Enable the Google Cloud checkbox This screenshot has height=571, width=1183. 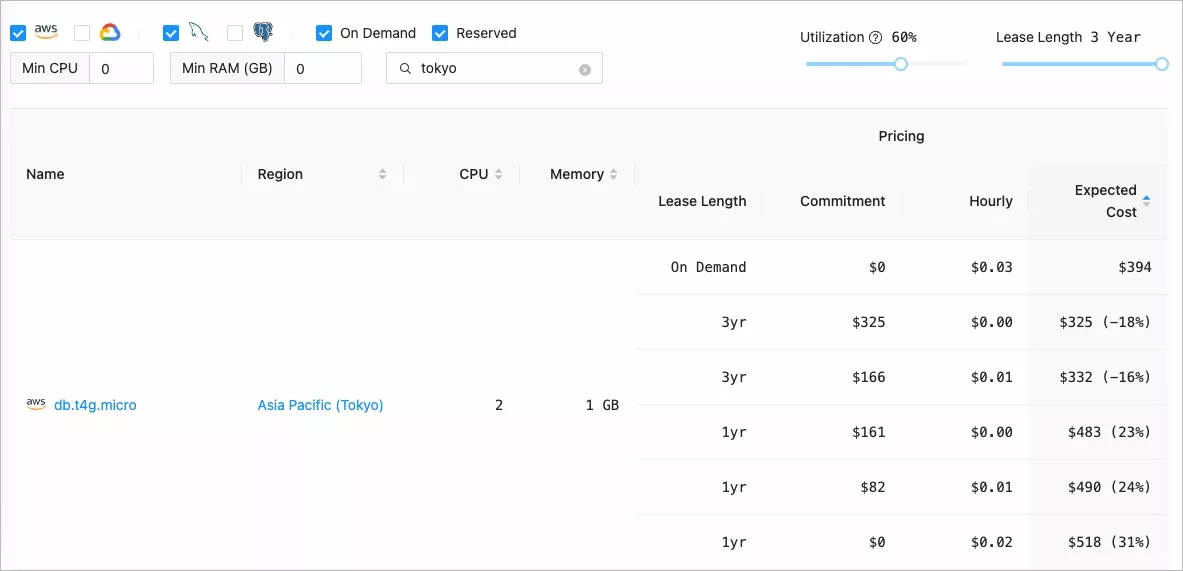tap(82, 33)
